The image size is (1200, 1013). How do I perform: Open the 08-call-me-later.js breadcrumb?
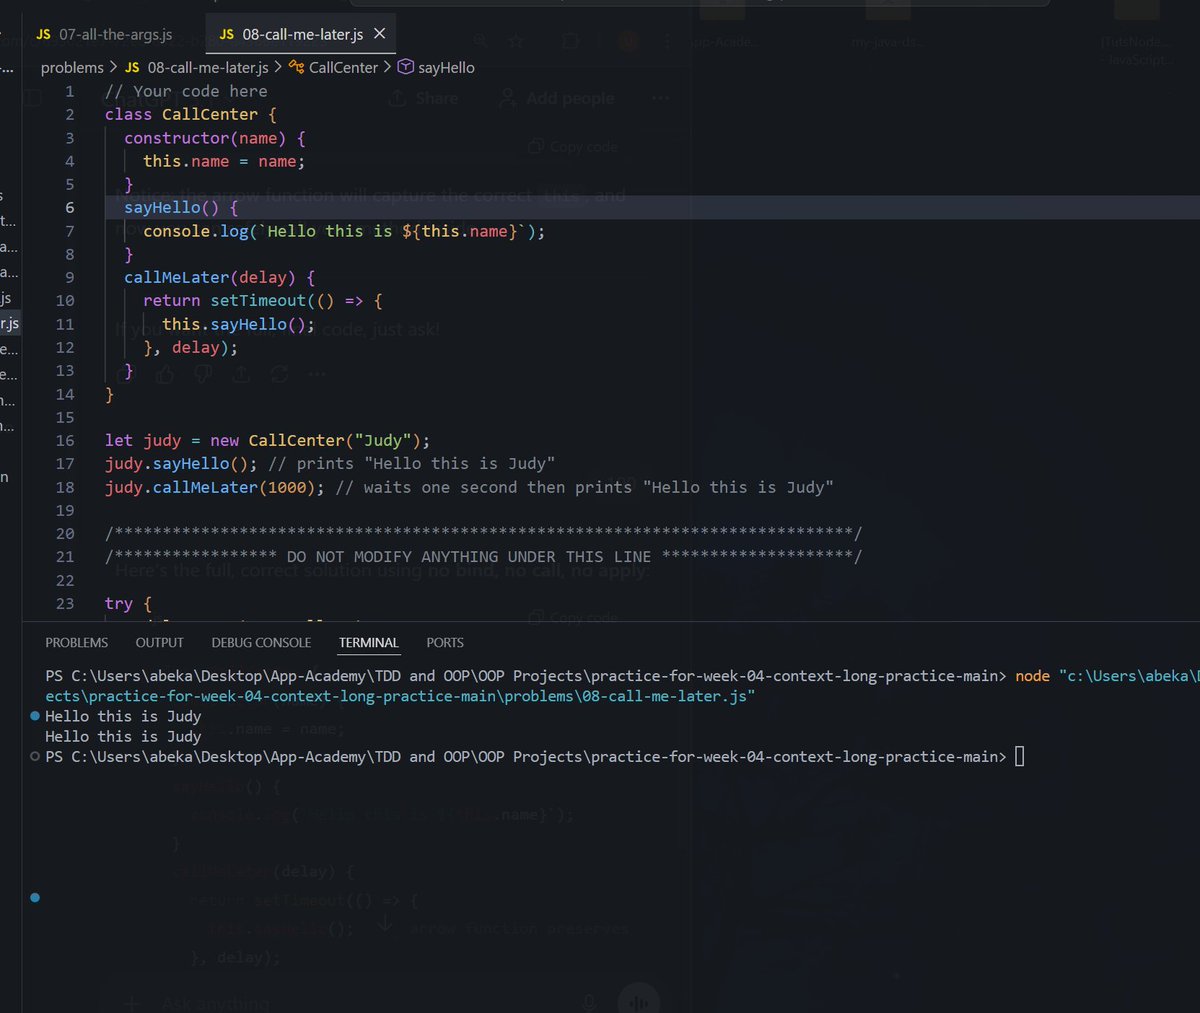point(207,67)
